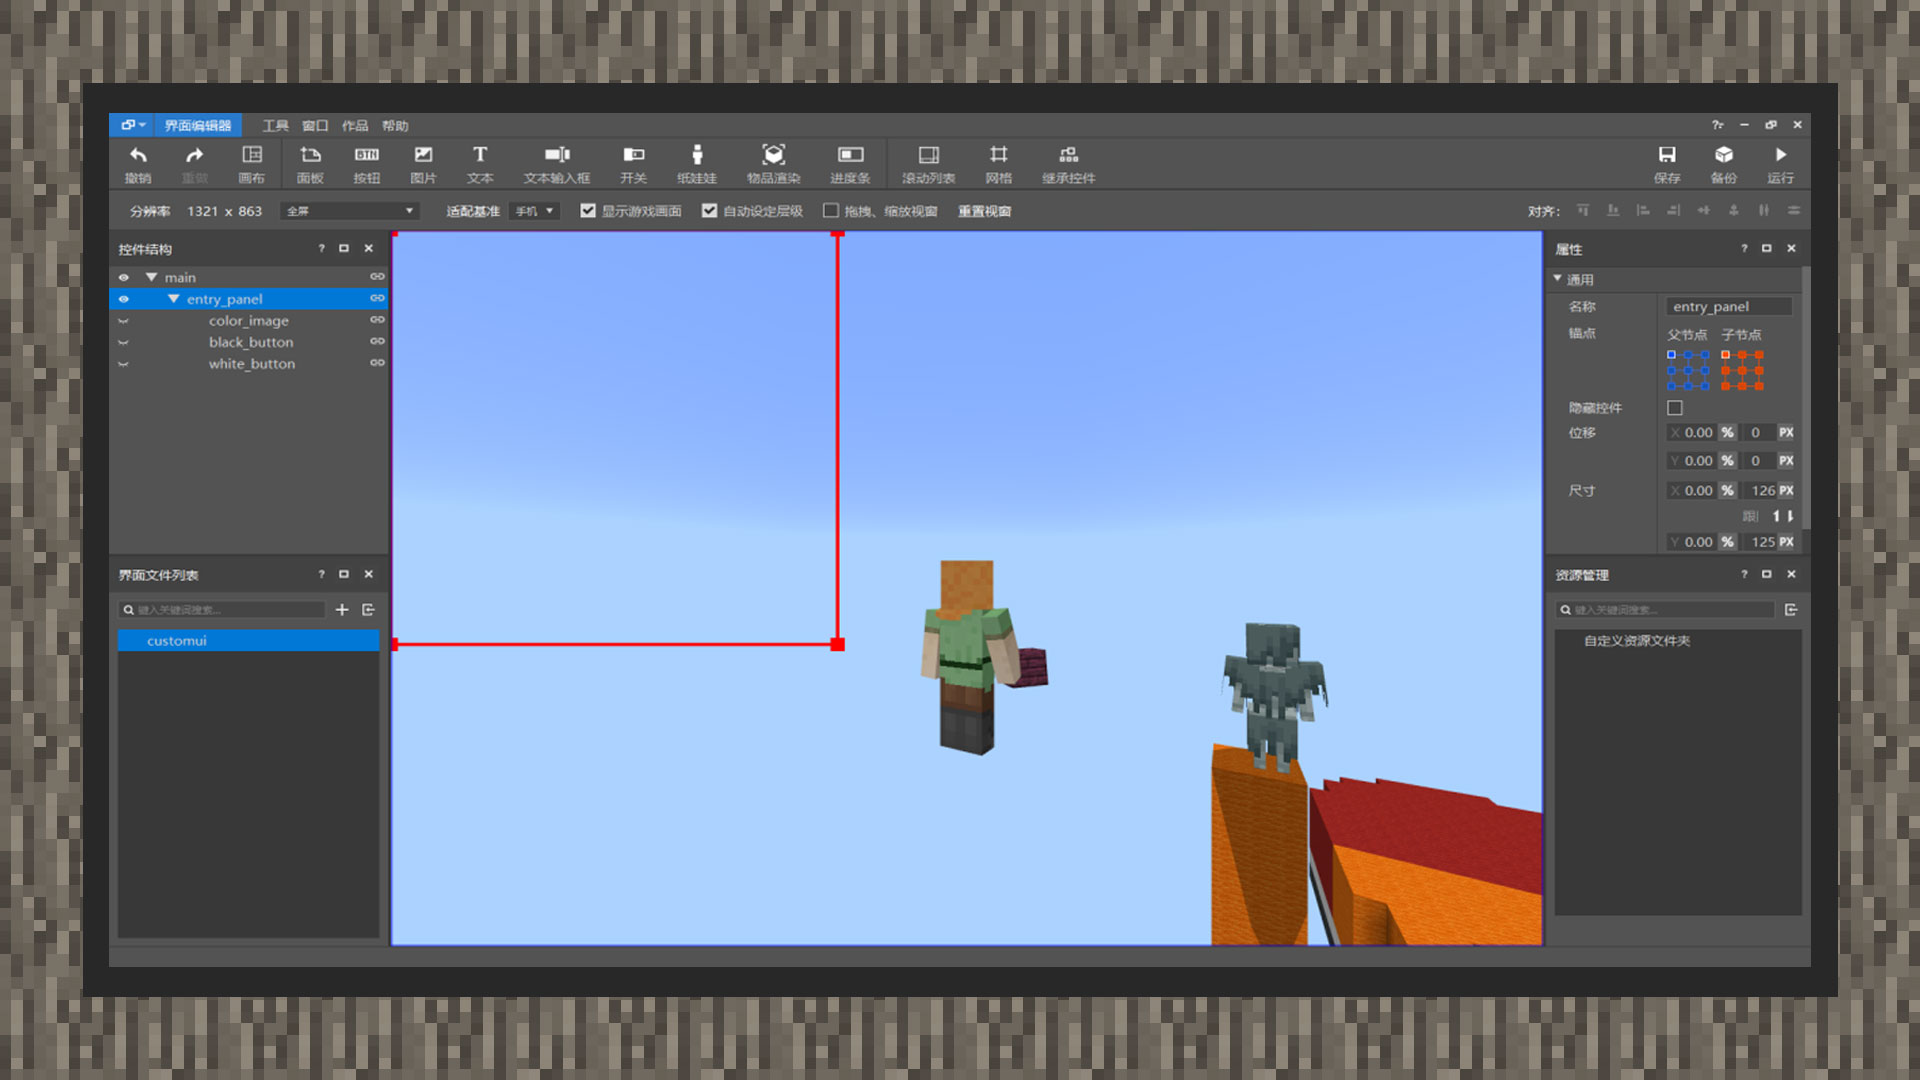Add a 画布 (canvas) control
This screenshot has height=1080, width=1920.
[251, 164]
